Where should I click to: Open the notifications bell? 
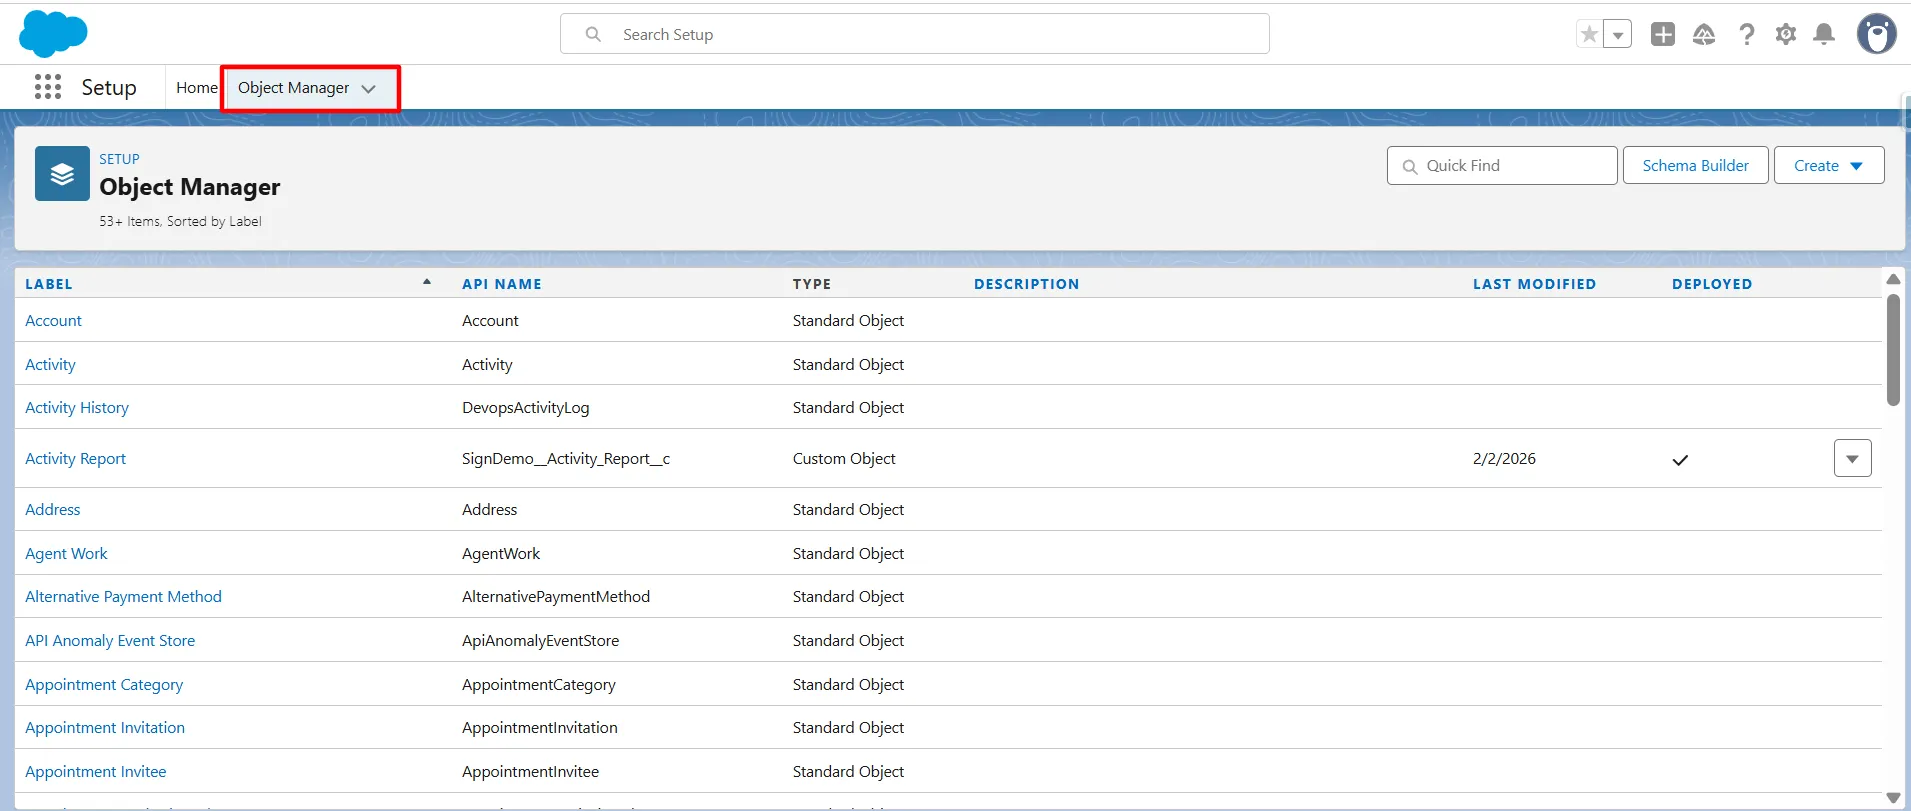click(x=1824, y=34)
